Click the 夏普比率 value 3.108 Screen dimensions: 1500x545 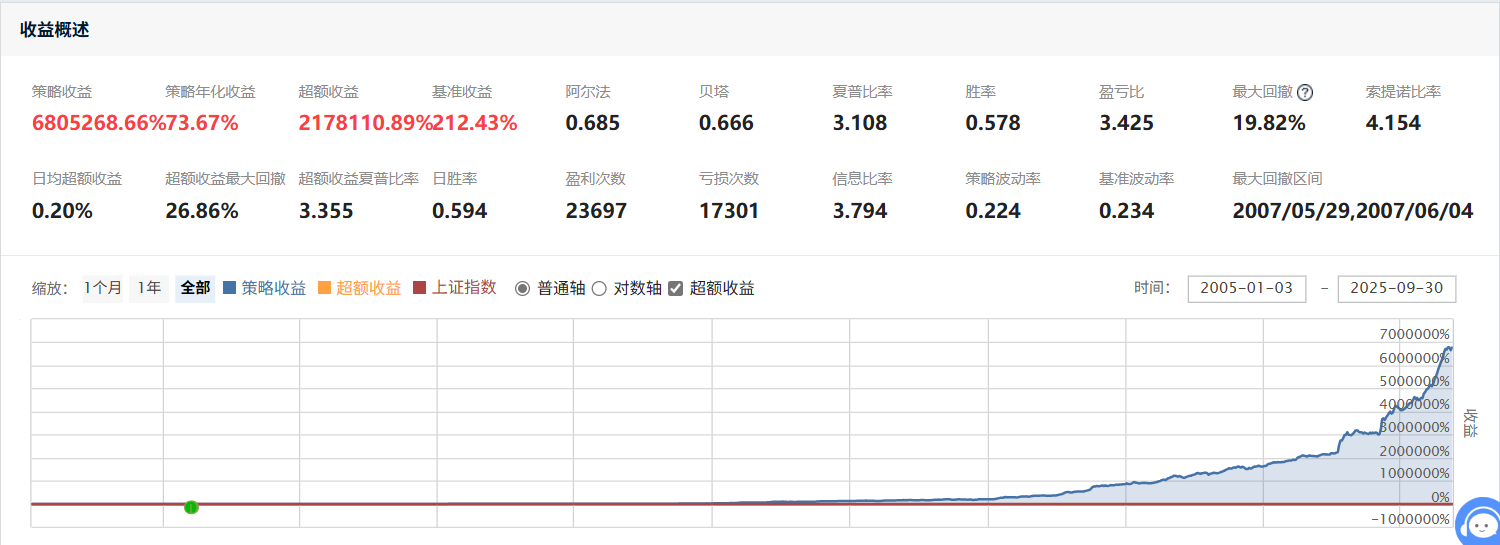[x=860, y=123]
